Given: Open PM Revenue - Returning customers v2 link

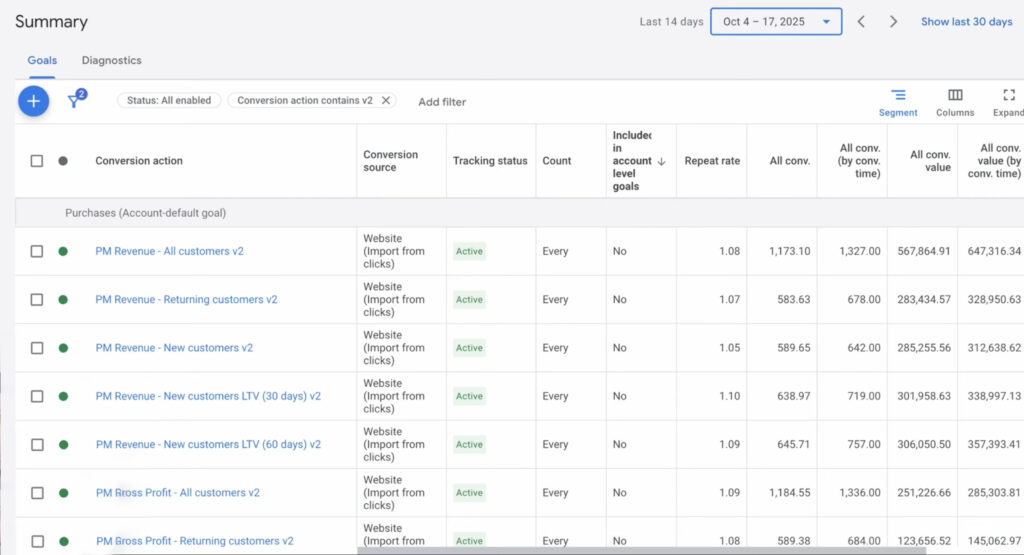Looking at the screenshot, I should 186,300.
